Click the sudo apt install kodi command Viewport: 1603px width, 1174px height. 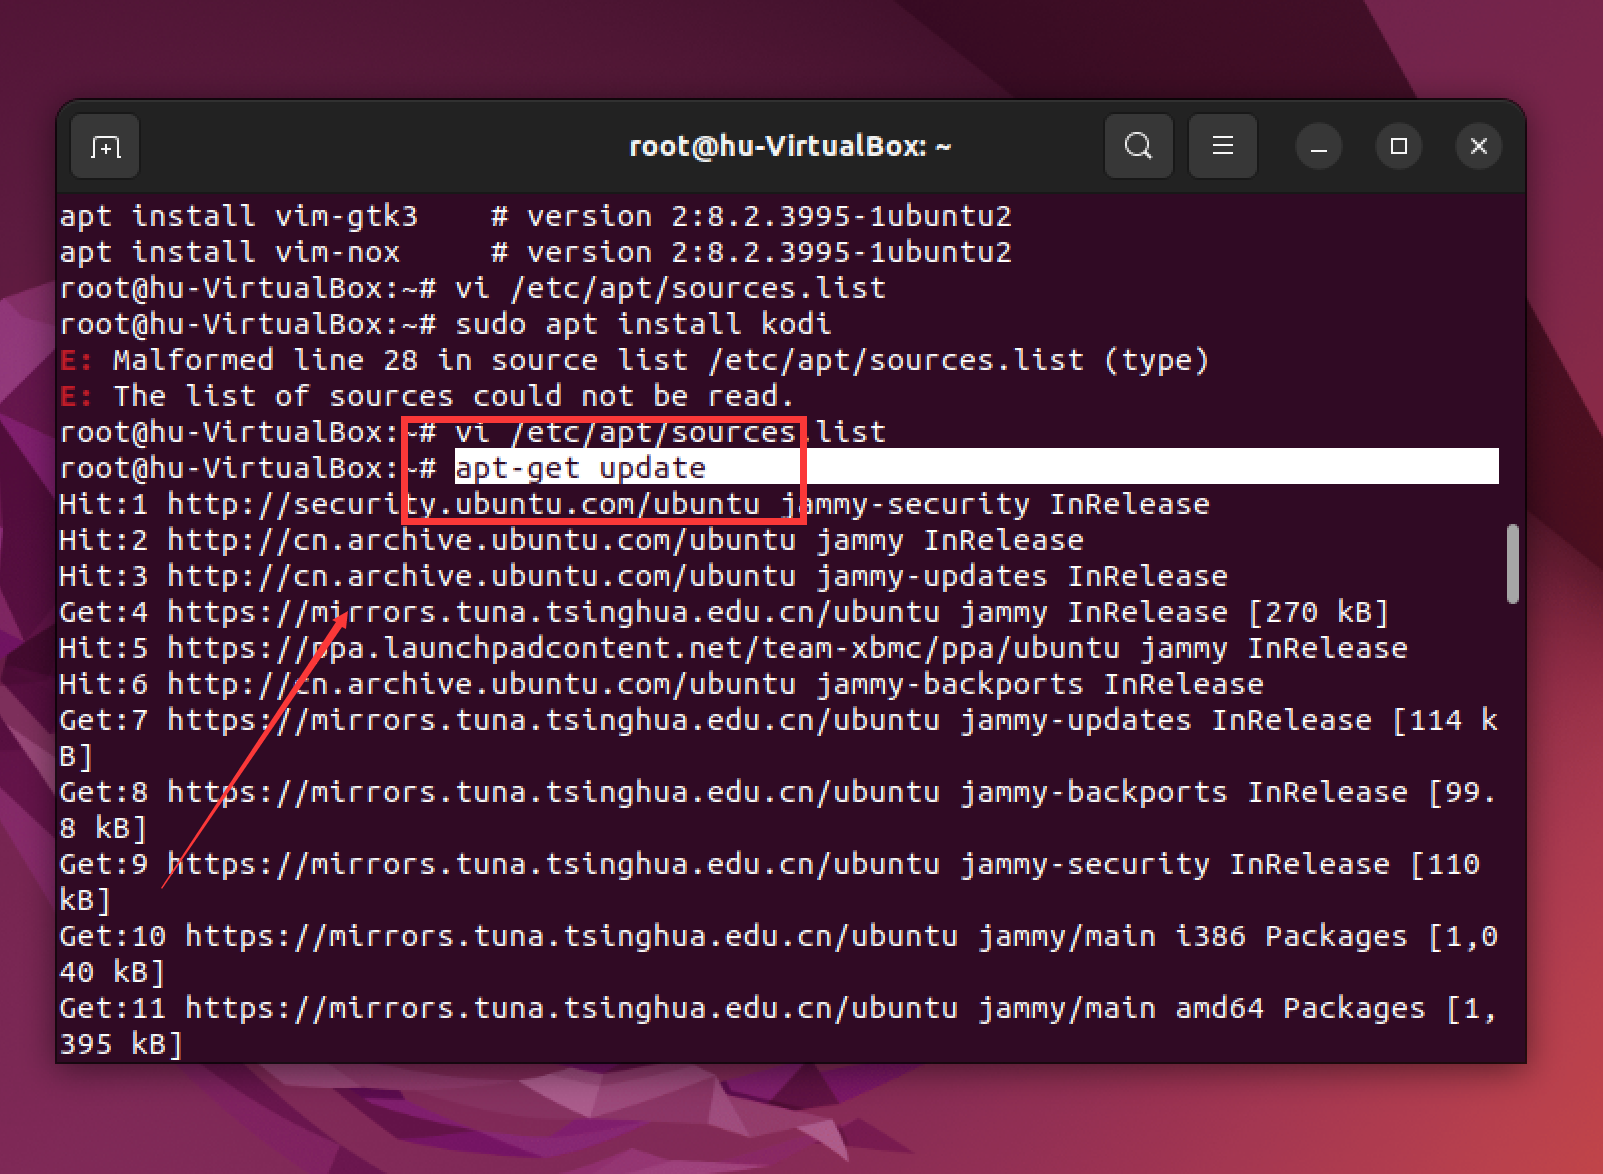[x=643, y=324]
